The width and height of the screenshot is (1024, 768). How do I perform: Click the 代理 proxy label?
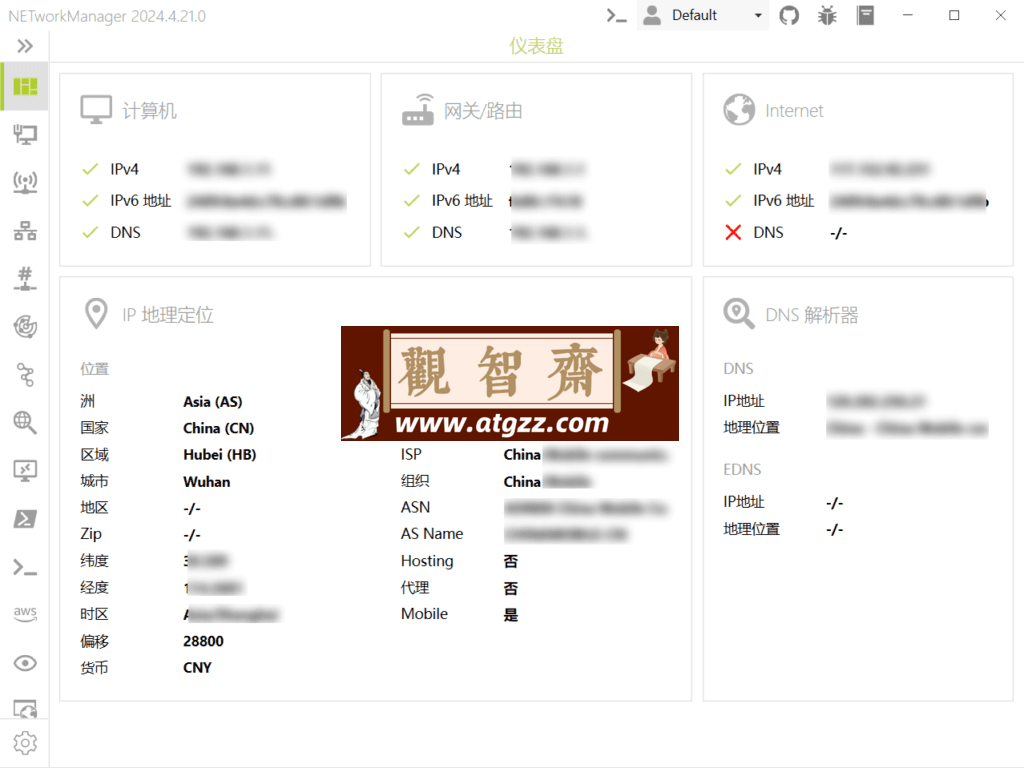(x=415, y=588)
